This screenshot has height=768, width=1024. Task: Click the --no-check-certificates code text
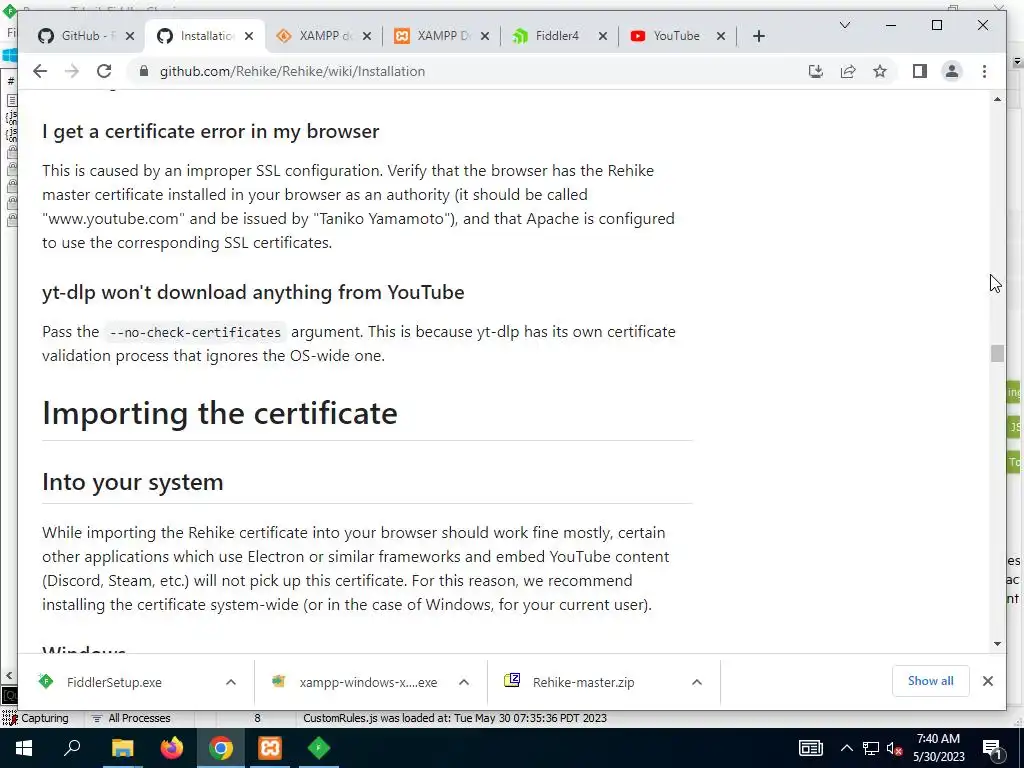pos(195,332)
